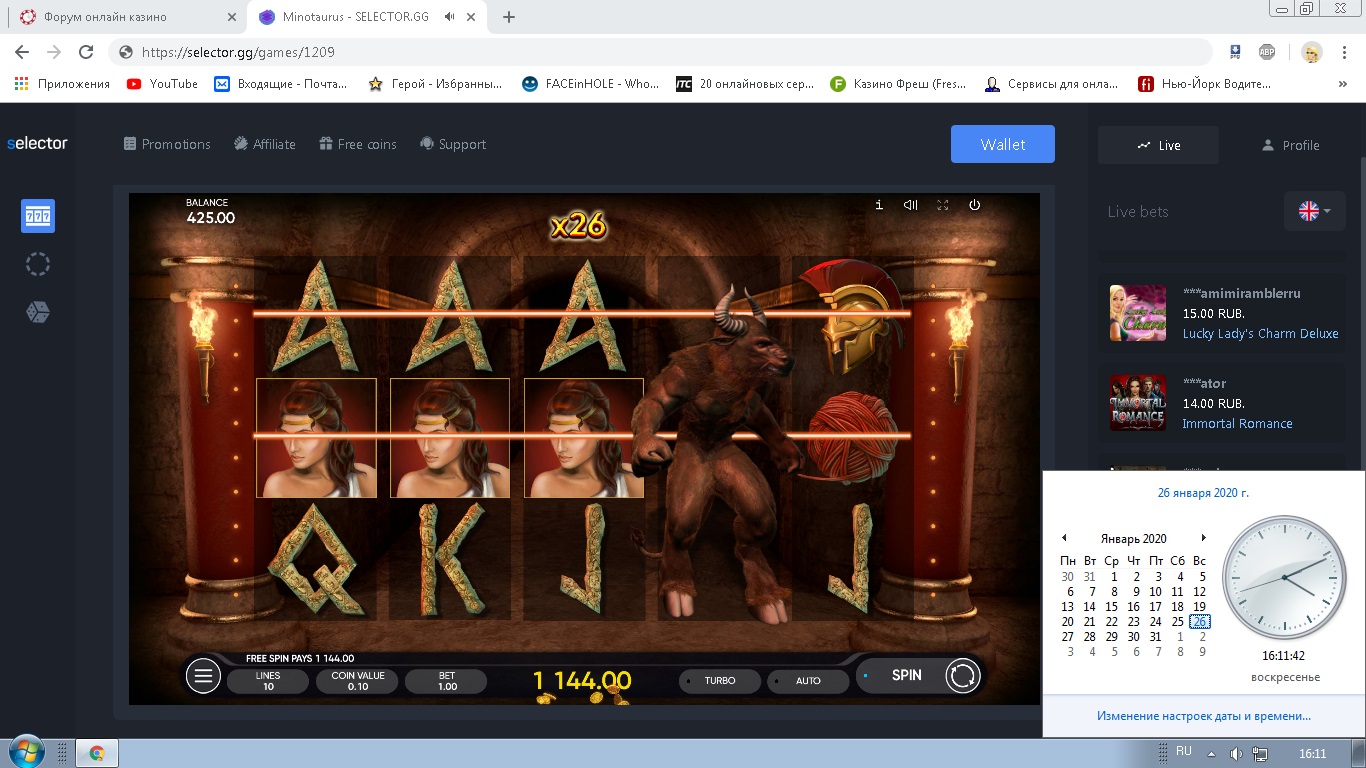Click the circular respin arrows icon
1366x768 pixels.
coord(963,676)
